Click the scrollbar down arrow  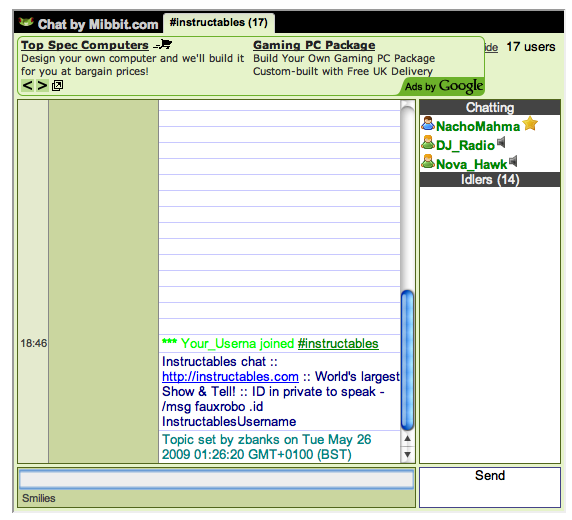point(407,455)
